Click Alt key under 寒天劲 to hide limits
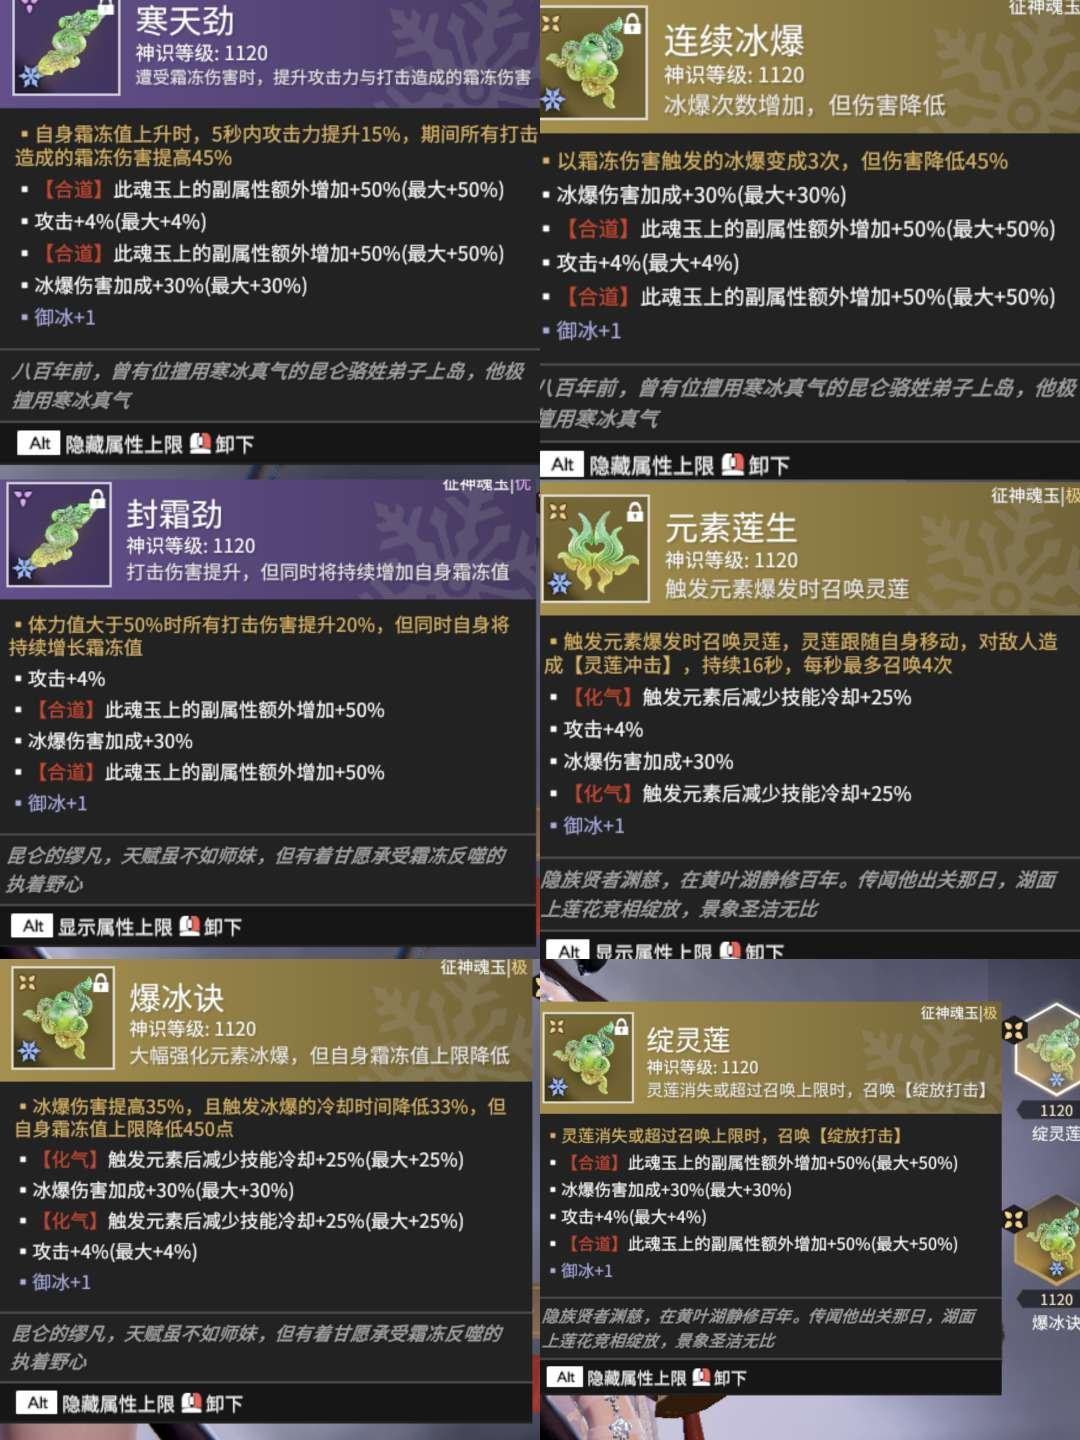Screen dimensions: 1080x1440 (40, 443)
